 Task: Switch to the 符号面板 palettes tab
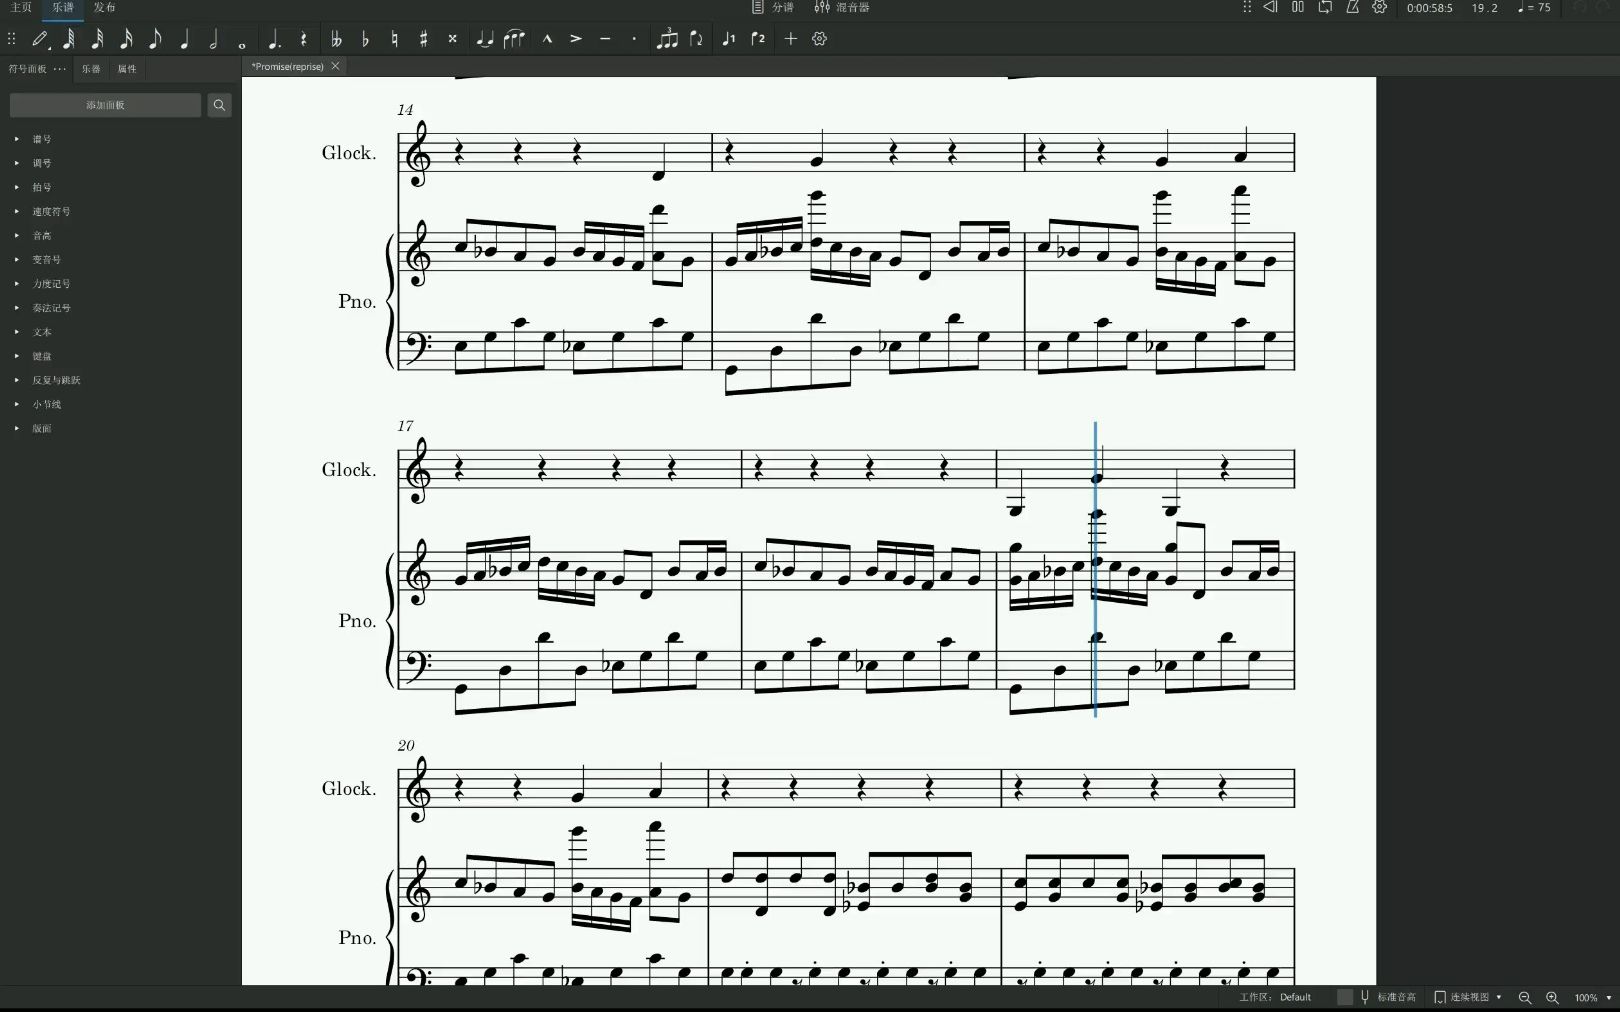coord(28,69)
